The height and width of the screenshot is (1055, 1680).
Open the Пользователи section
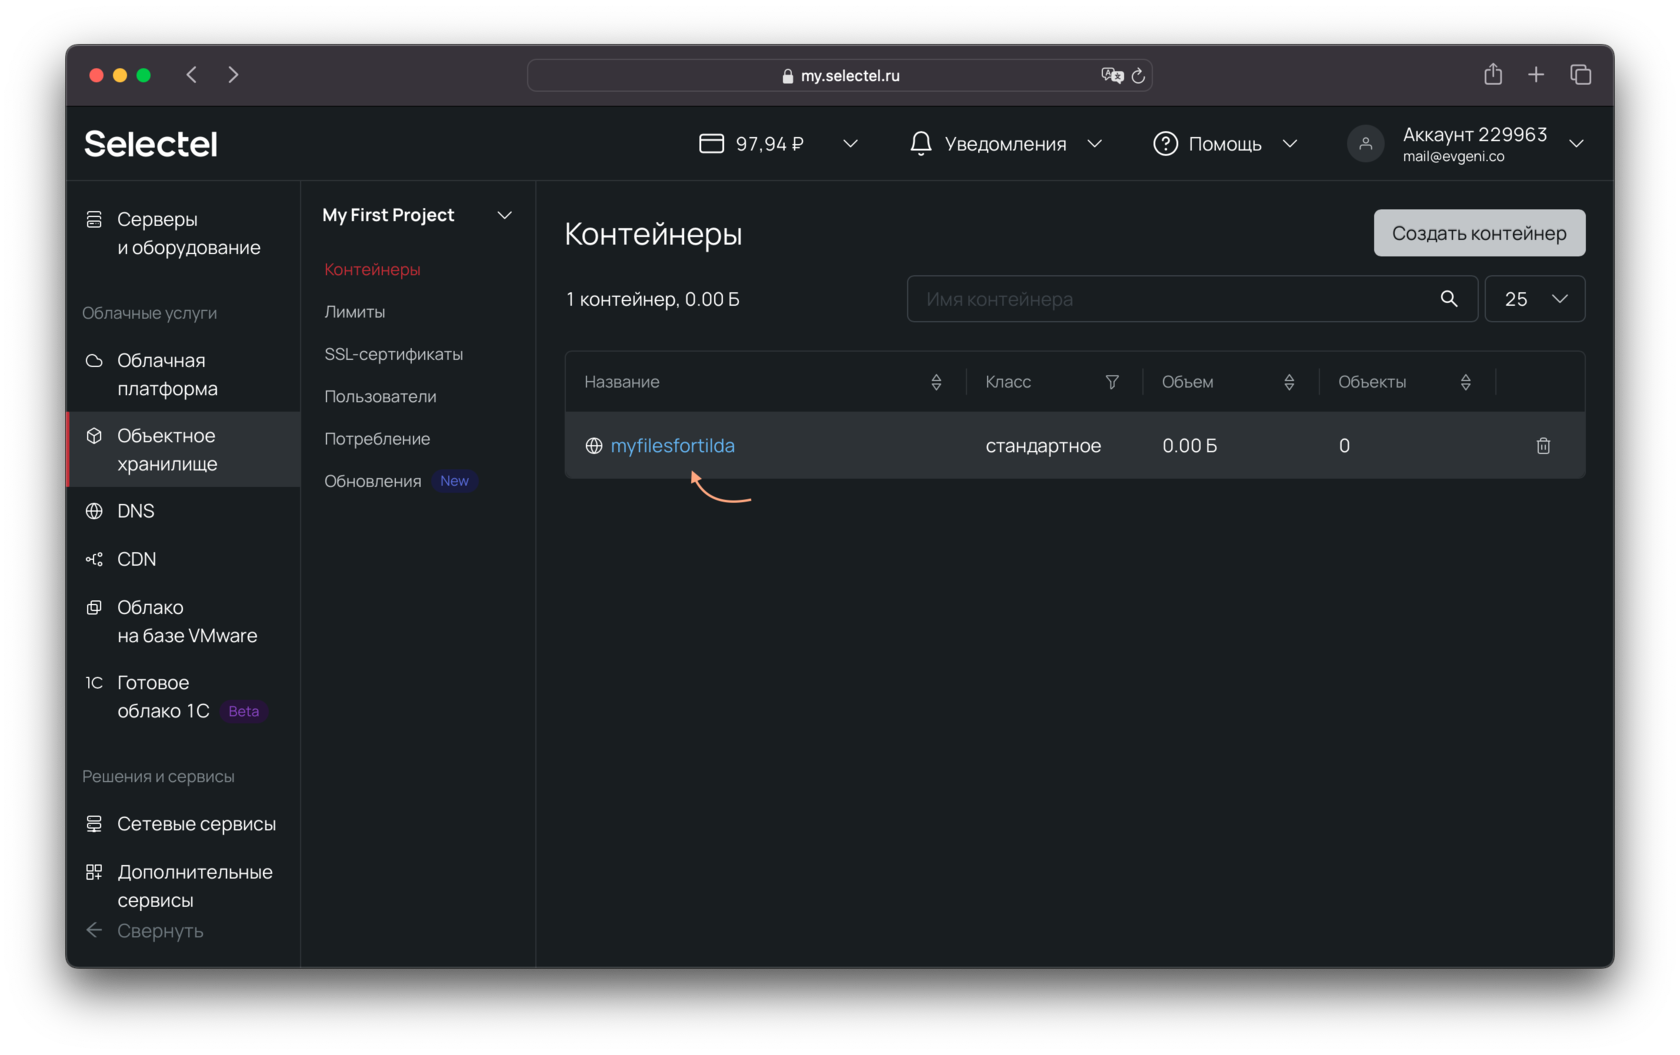pyautogui.click(x=380, y=397)
